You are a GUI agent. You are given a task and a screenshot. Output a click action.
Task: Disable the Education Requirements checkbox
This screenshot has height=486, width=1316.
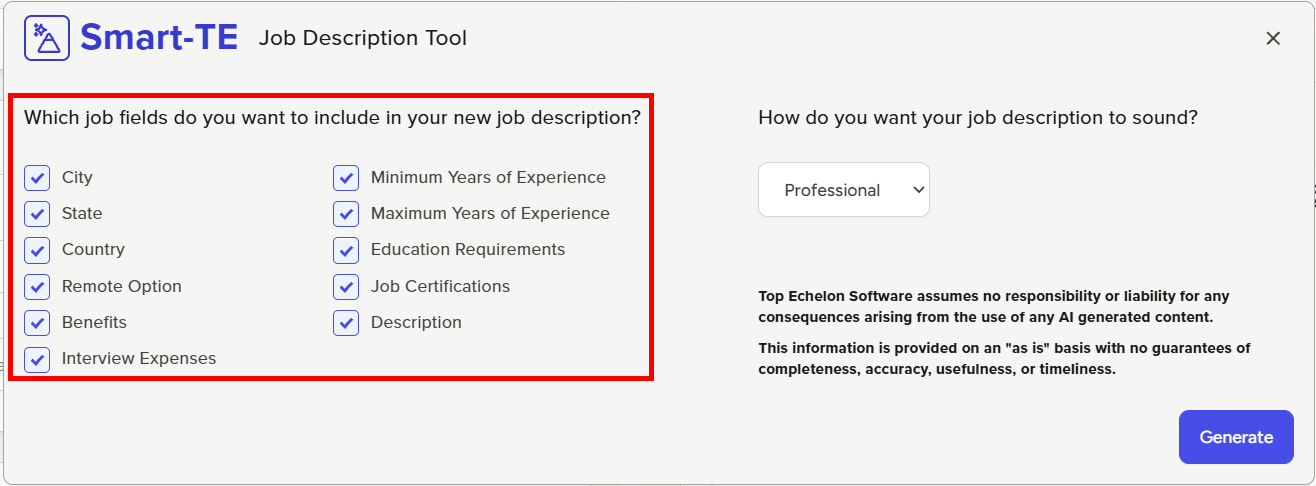tap(346, 250)
